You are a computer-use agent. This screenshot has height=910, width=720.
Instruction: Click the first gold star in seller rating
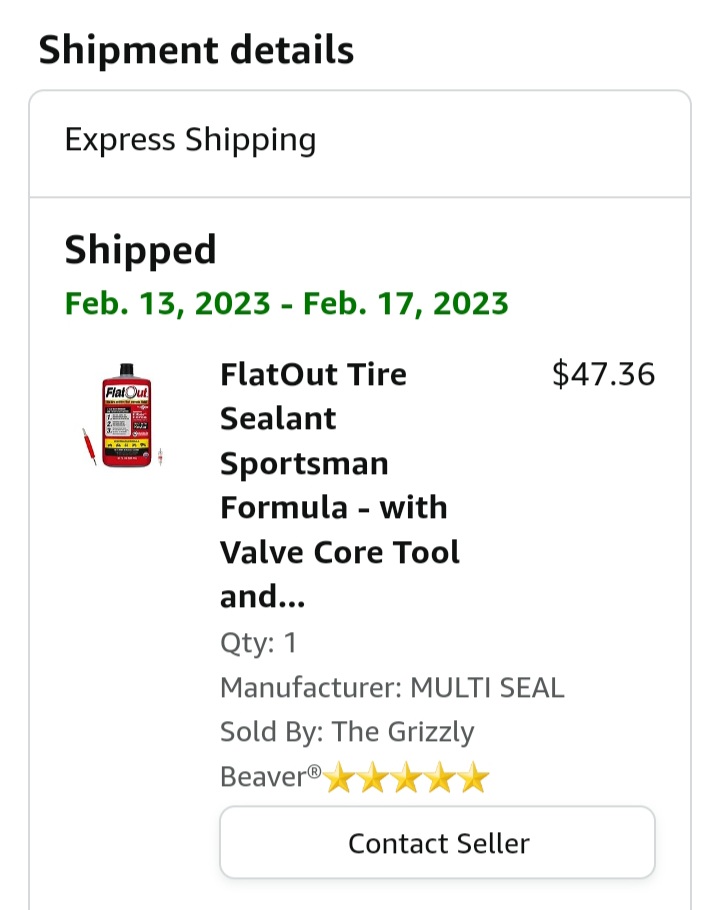click(338, 777)
